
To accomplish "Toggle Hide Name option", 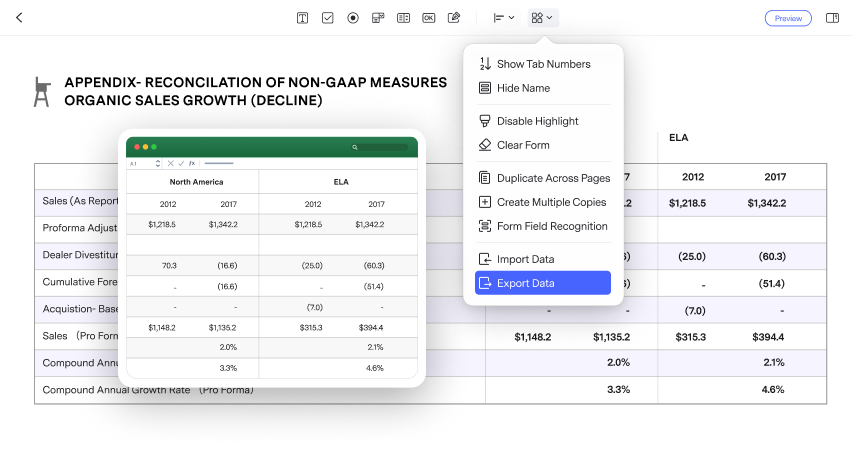I will (523, 88).
